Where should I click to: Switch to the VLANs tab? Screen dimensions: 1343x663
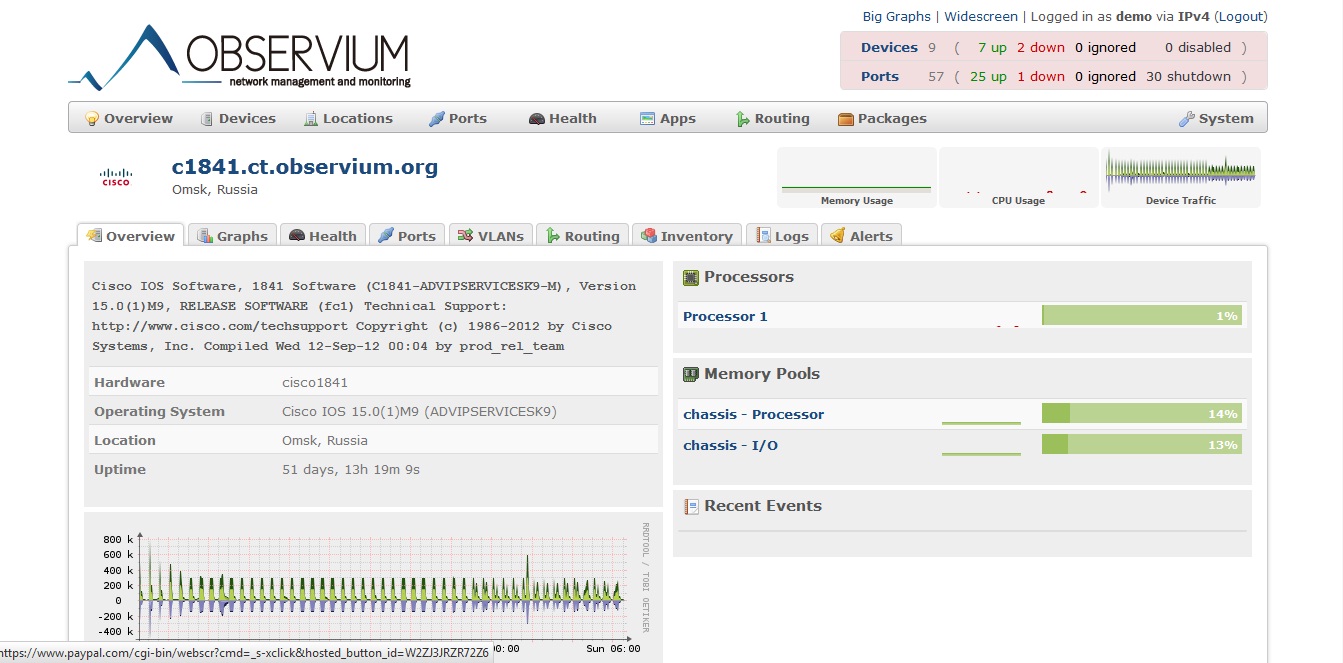[490, 236]
